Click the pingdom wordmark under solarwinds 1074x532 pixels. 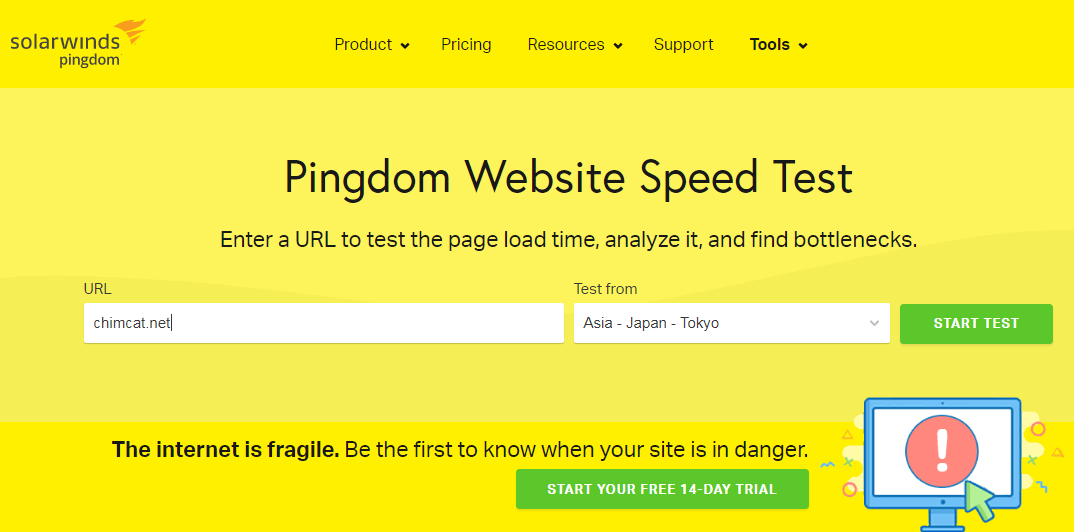tap(90, 60)
